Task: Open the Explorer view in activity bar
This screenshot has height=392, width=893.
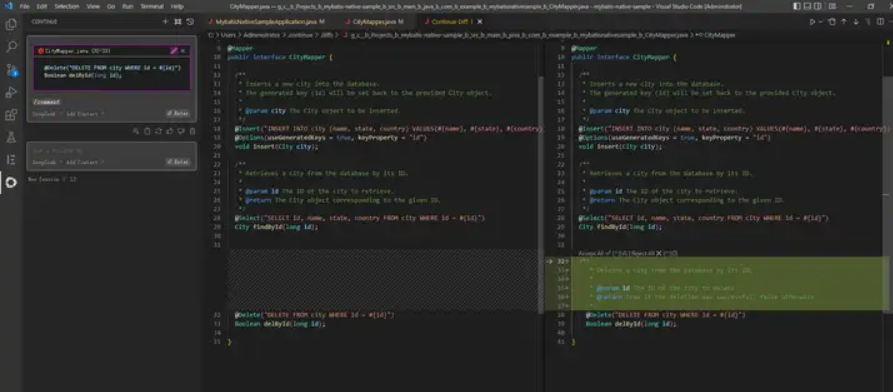Action: tap(11, 24)
